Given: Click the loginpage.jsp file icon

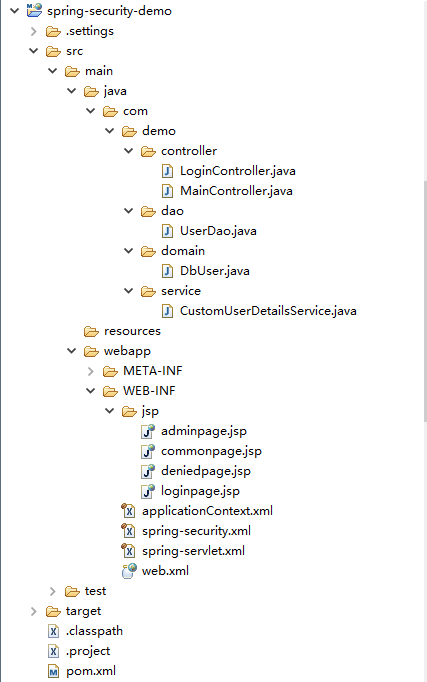Looking at the screenshot, I should [x=148, y=491].
